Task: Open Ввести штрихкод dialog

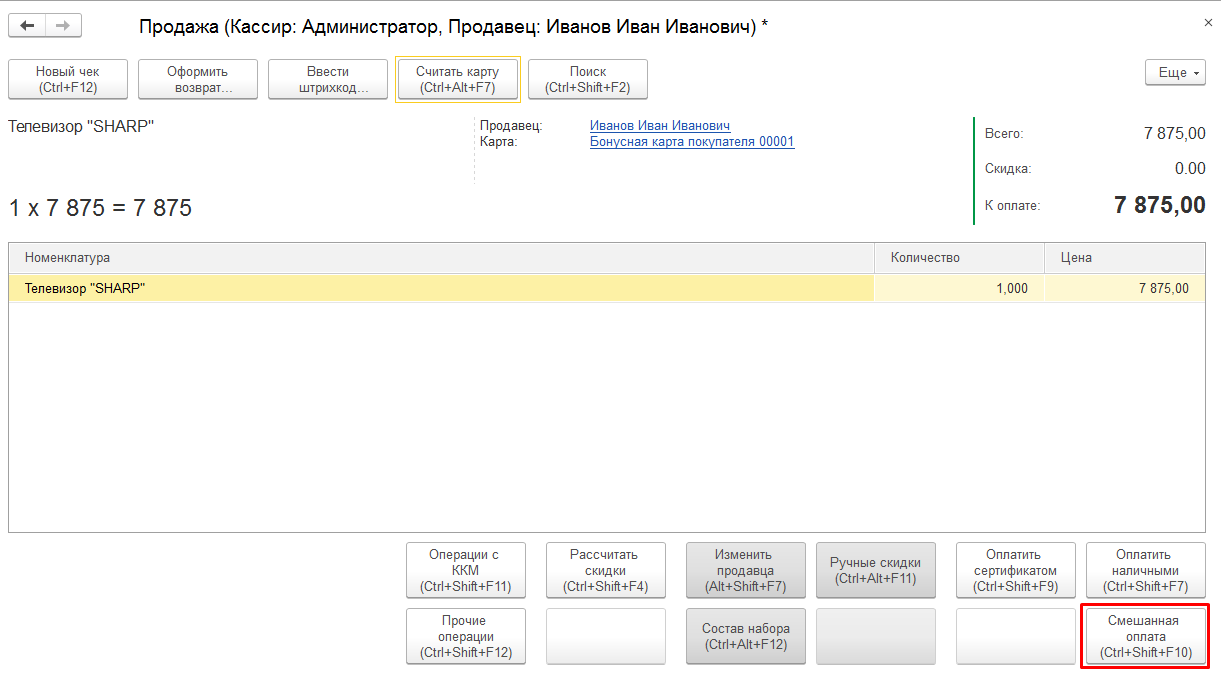Action: pos(328,80)
